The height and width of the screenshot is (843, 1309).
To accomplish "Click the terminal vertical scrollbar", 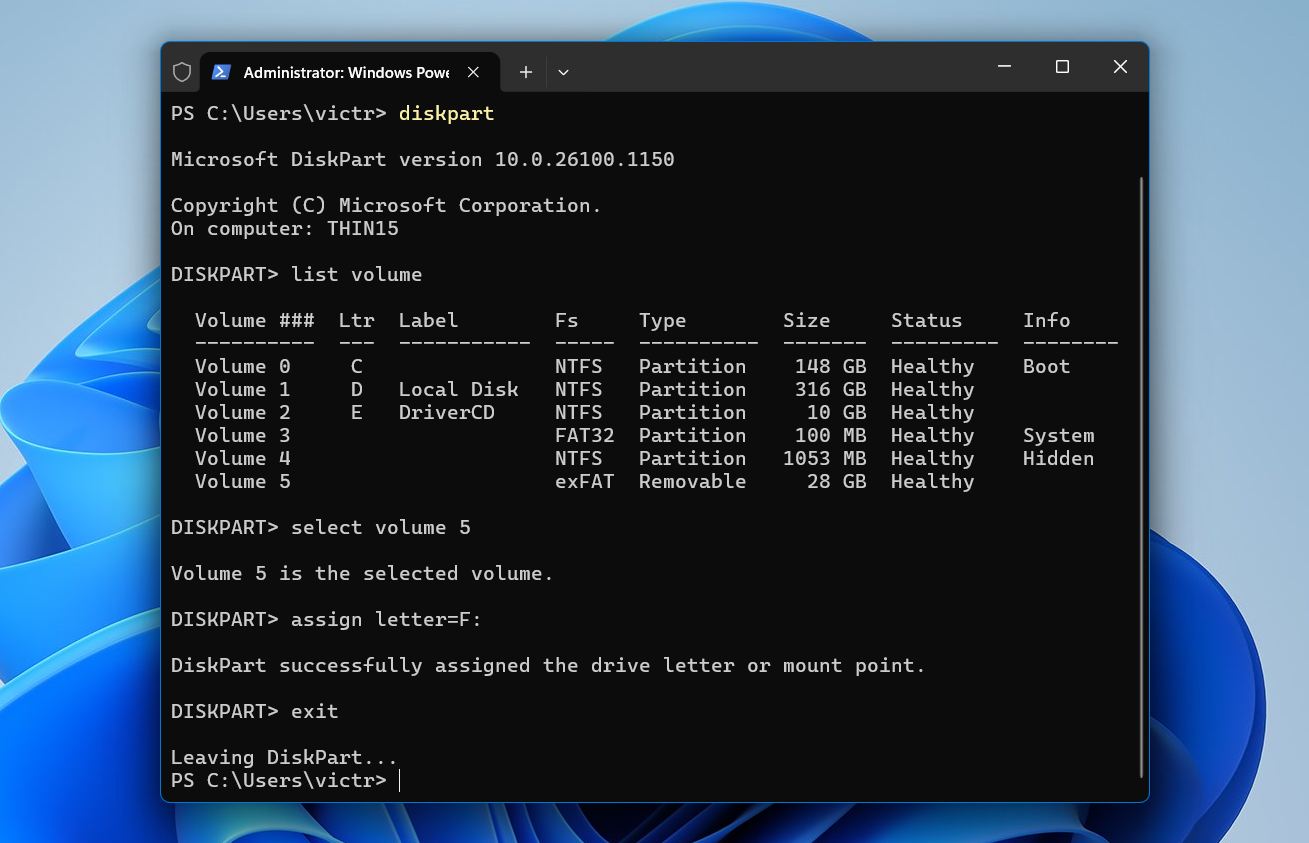I will tap(1141, 477).
